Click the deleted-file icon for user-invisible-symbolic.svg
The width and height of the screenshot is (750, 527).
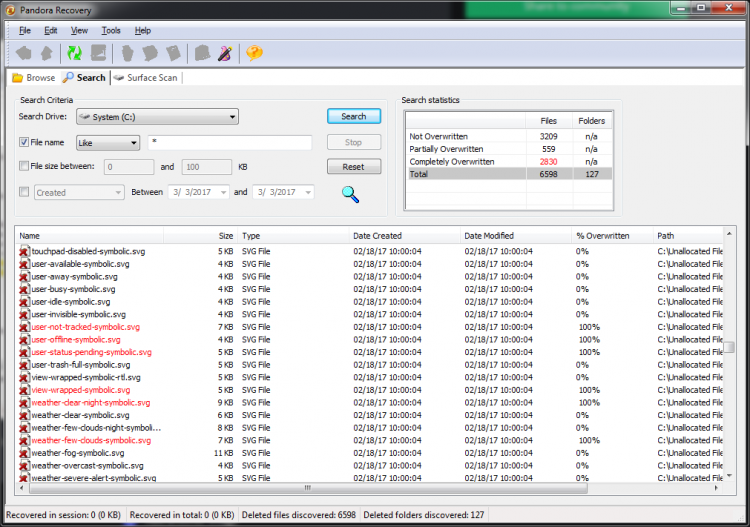click(24, 314)
